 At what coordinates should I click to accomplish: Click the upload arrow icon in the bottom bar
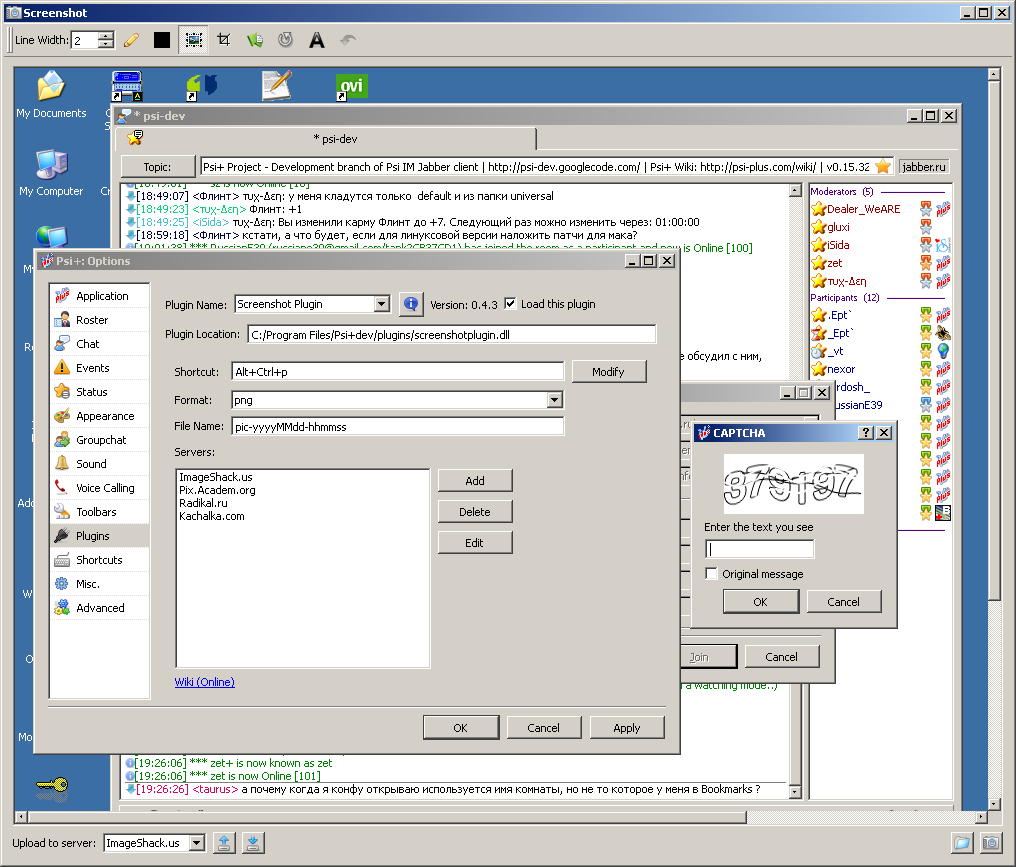224,843
